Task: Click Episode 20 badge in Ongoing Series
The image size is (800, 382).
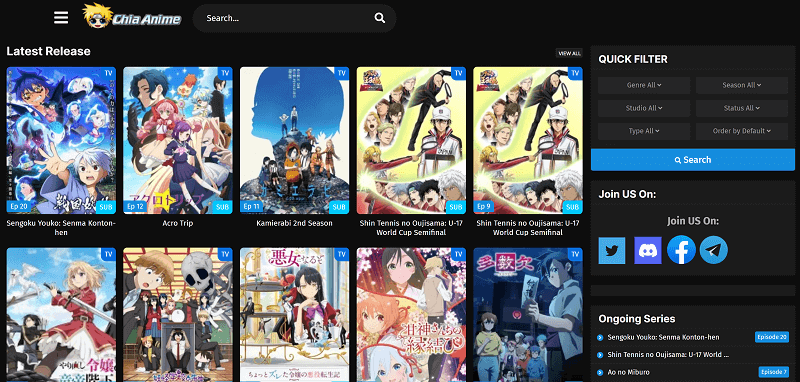Action: pos(772,337)
